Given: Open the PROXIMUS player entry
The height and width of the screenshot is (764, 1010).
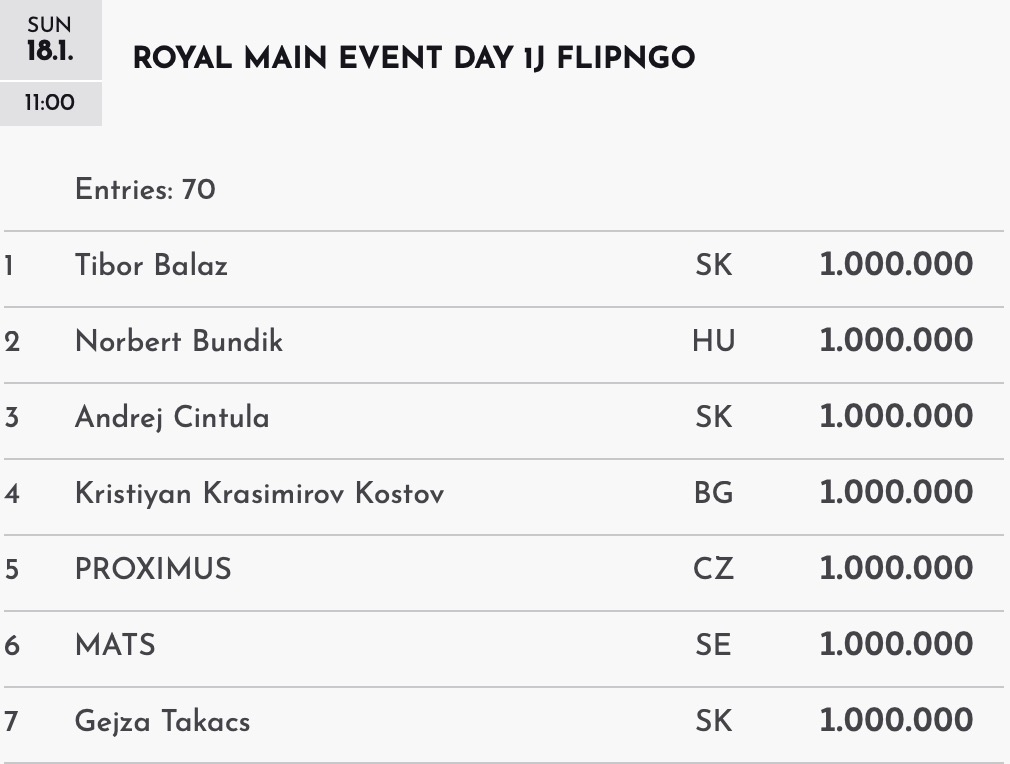Looking at the screenshot, I should pyautogui.click(x=153, y=570).
